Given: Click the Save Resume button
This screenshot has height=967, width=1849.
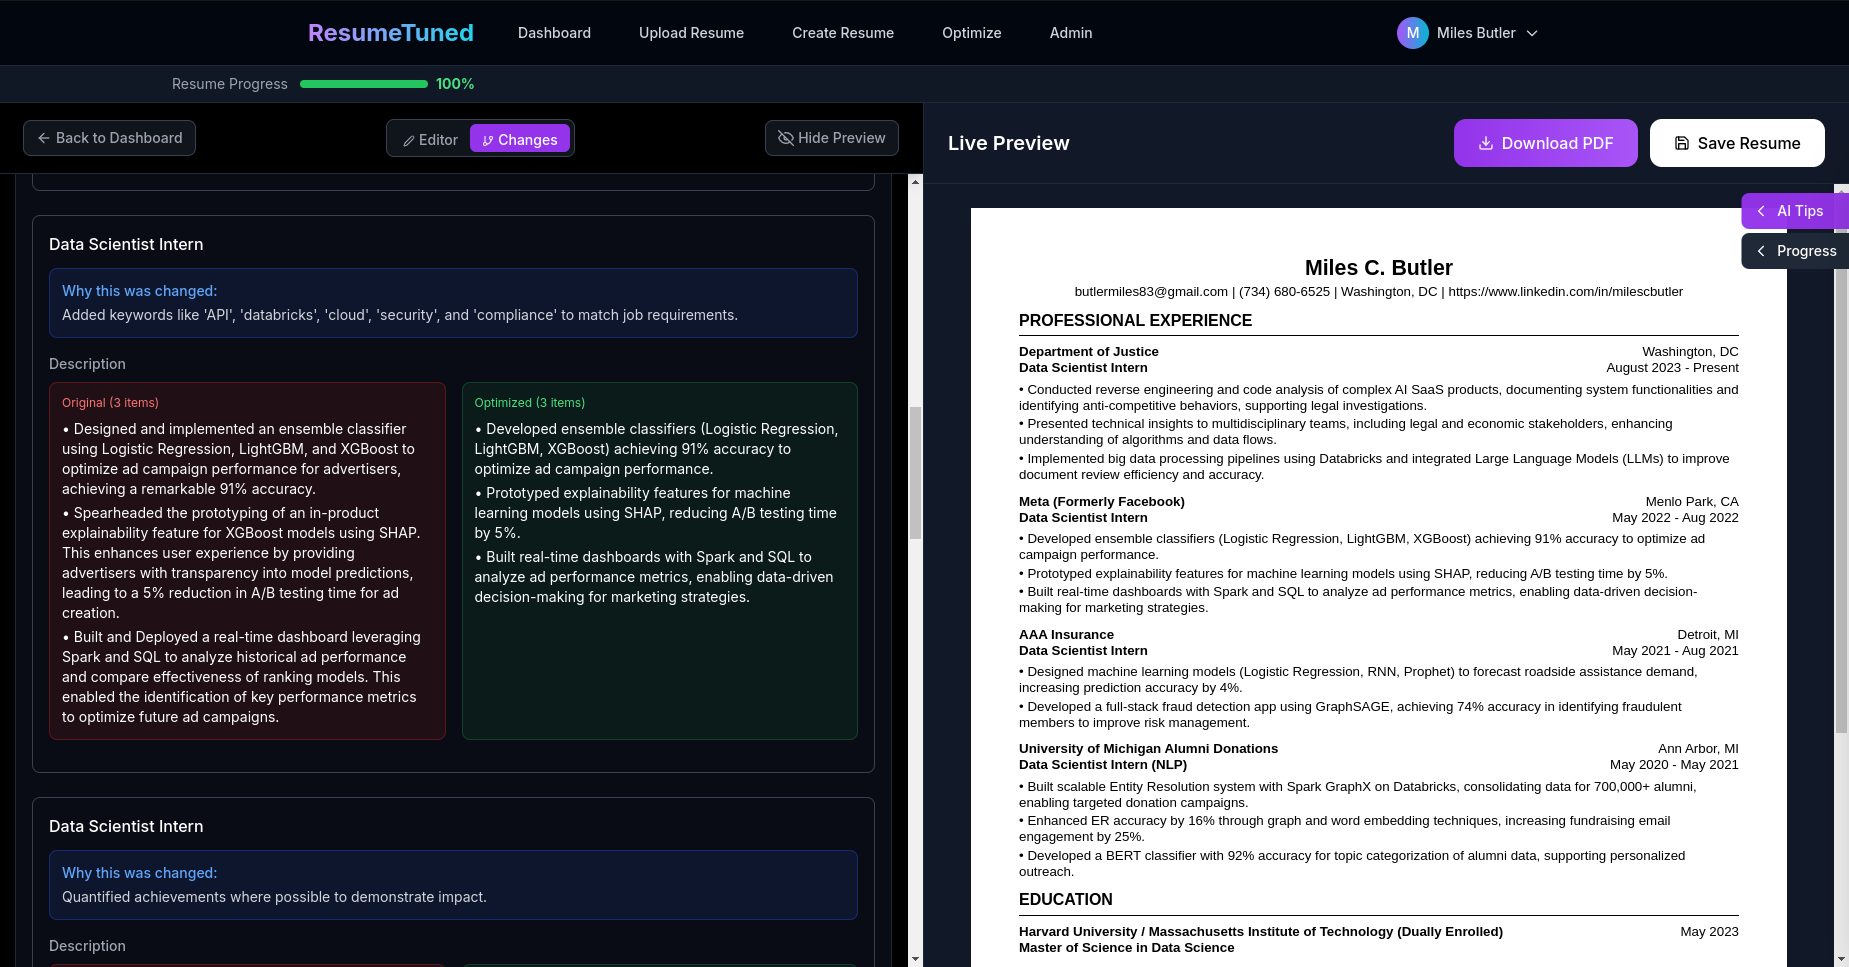Looking at the screenshot, I should (1737, 143).
